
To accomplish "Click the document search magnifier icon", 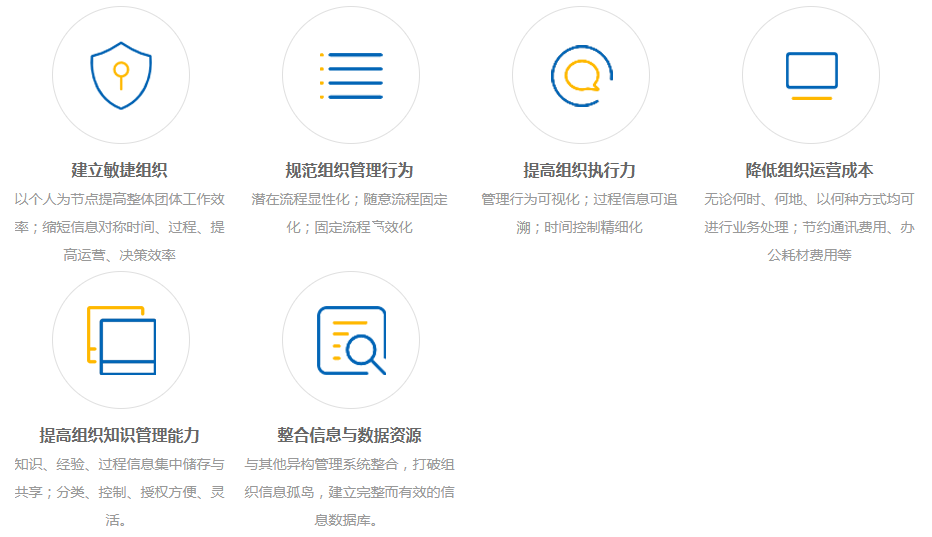I will click(x=350, y=340).
